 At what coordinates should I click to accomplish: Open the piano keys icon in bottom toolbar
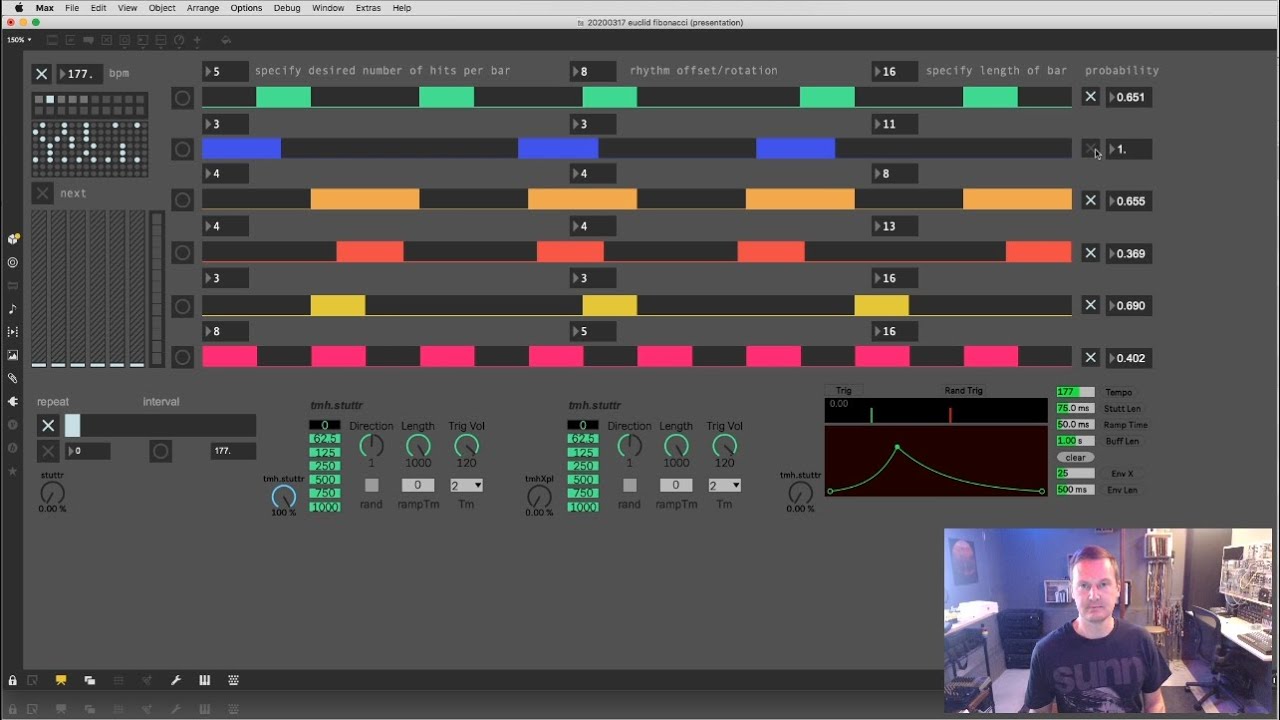[x=204, y=681]
